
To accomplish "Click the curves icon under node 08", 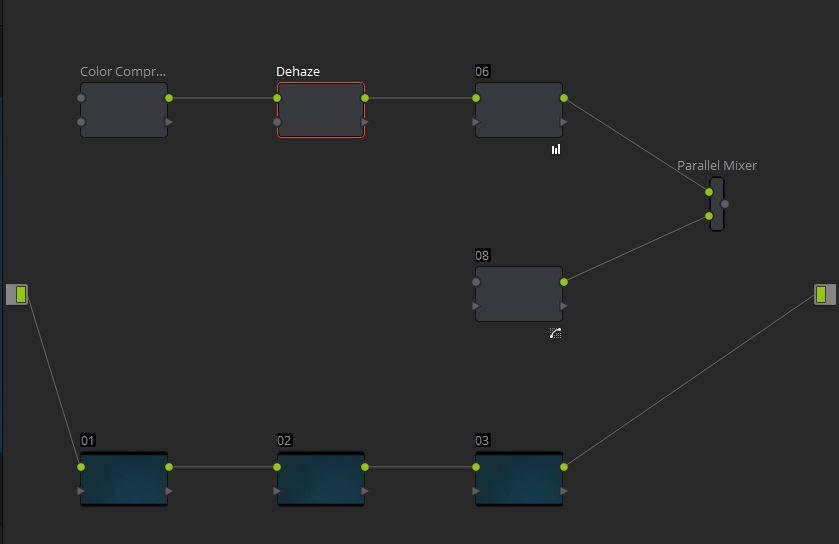I will click(555, 333).
